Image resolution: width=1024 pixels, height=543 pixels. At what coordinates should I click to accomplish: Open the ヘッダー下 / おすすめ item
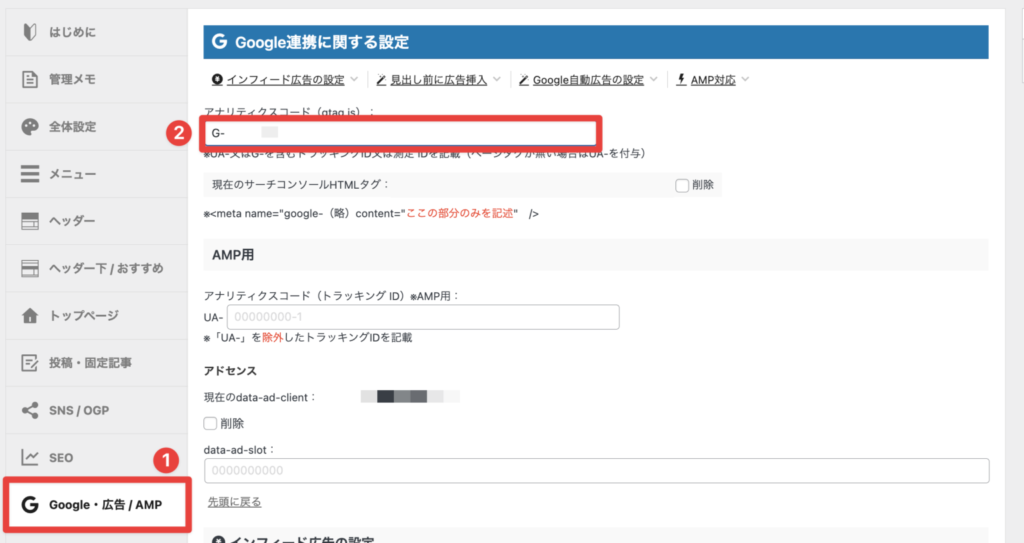pyautogui.click(x=97, y=268)
